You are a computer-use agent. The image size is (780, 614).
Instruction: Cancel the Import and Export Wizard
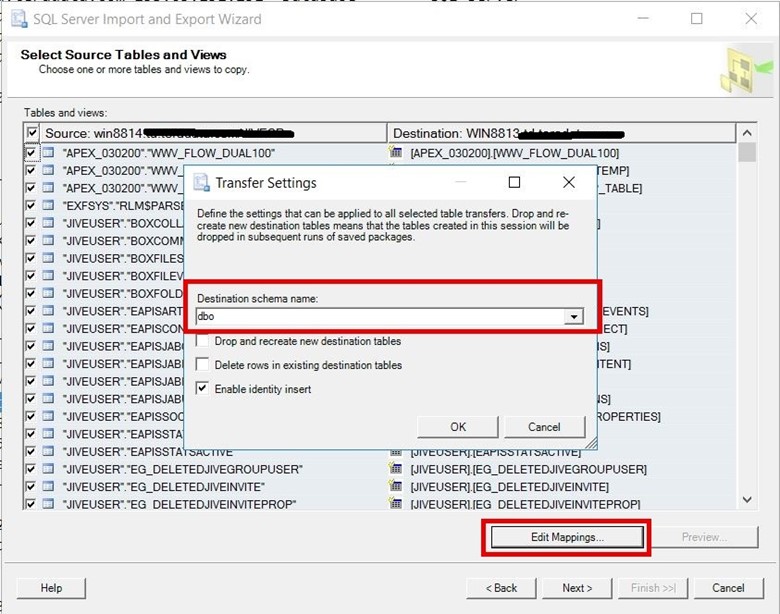click(x=728, y=588)
